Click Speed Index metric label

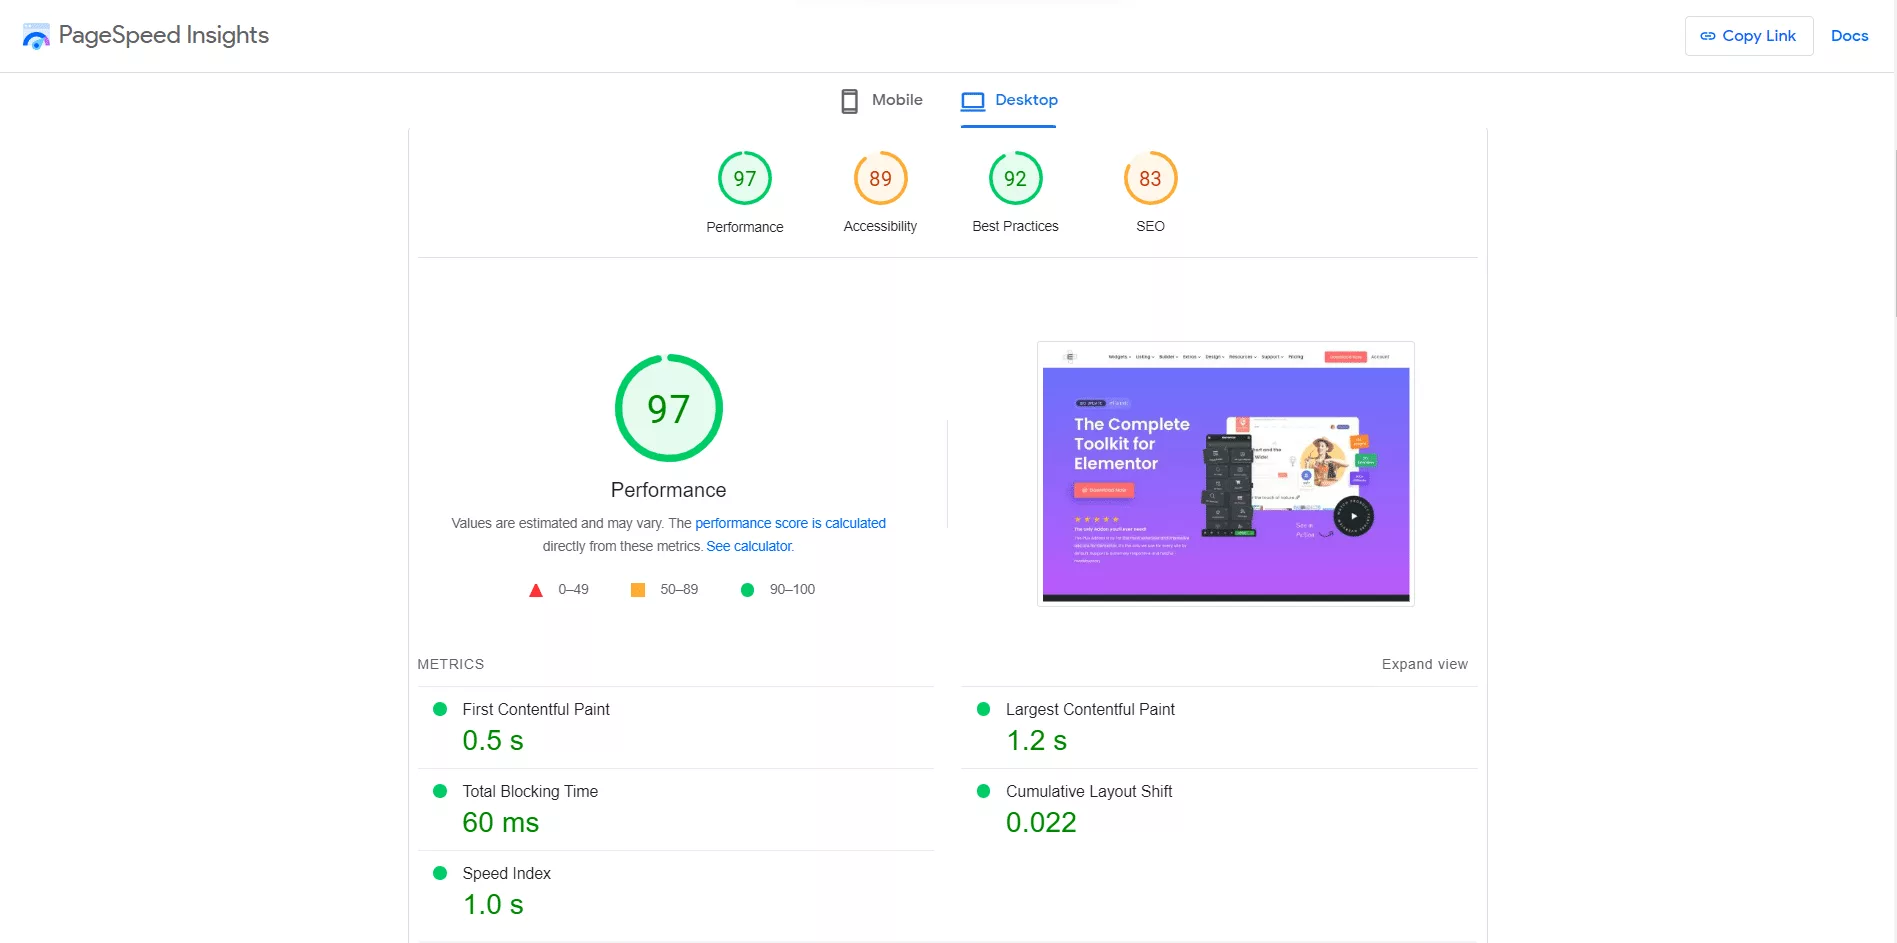click(x=507, y=873)
